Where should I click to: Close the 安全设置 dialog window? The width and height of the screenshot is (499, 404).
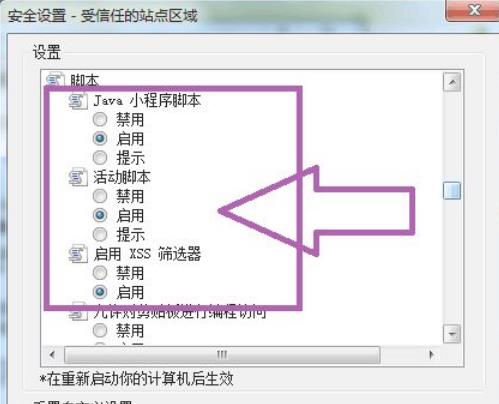[473, 11]
